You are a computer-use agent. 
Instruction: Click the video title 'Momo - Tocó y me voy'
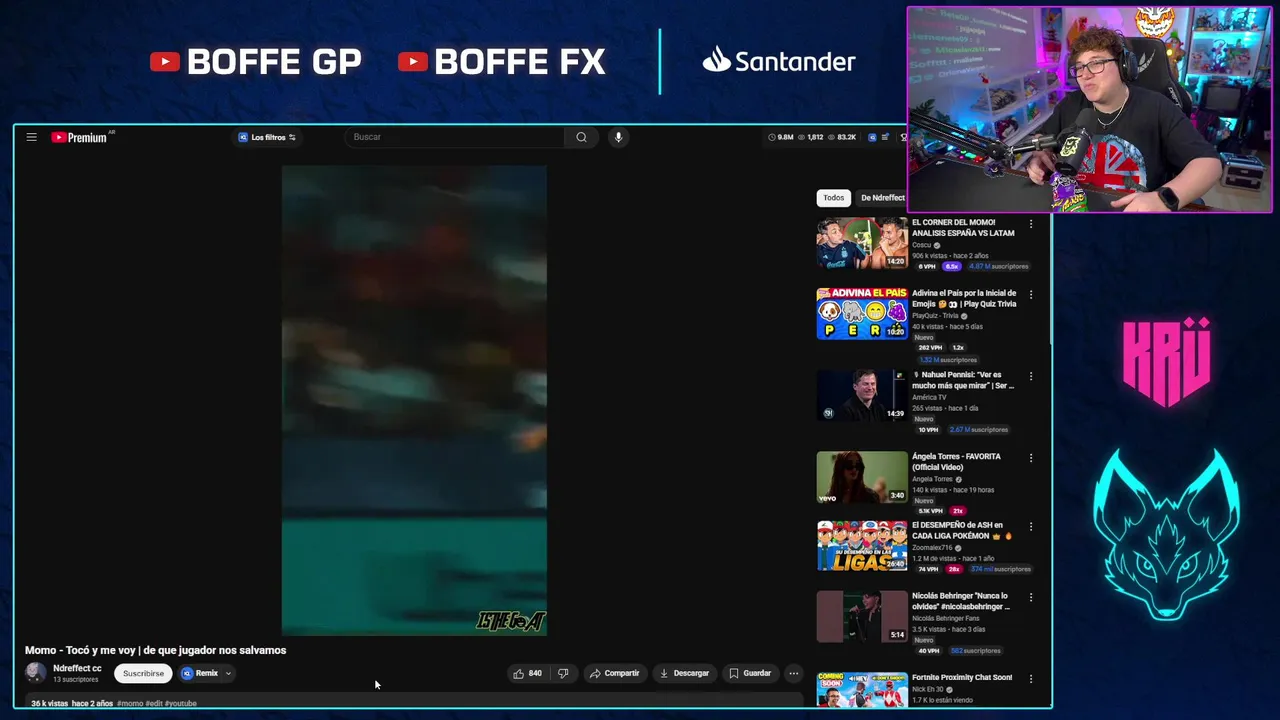(x=156, y=650)
